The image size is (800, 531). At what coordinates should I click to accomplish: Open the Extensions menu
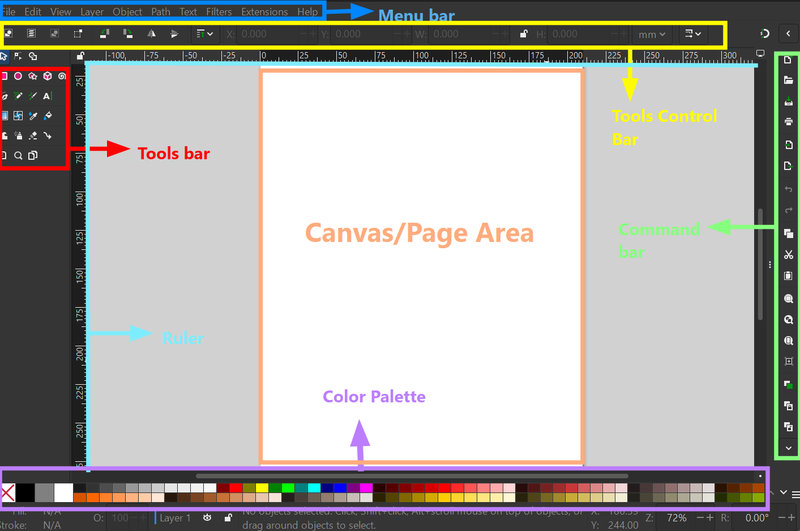[x=264, y=11]
